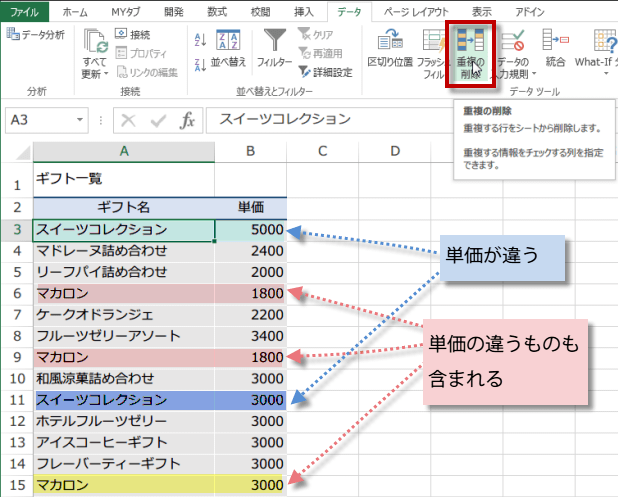The width and height of the screenshot is (618, 497).
Task: Click the Remove Duplicates (重複の削除) icon
Action: pos(469,50)
